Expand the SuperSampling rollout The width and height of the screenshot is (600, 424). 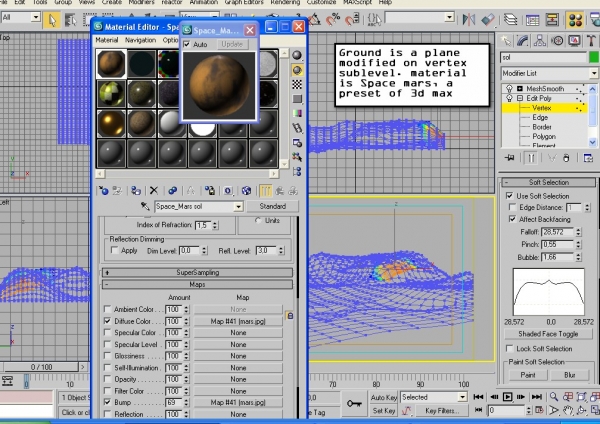pyautogui.click(x=197, y=272)
